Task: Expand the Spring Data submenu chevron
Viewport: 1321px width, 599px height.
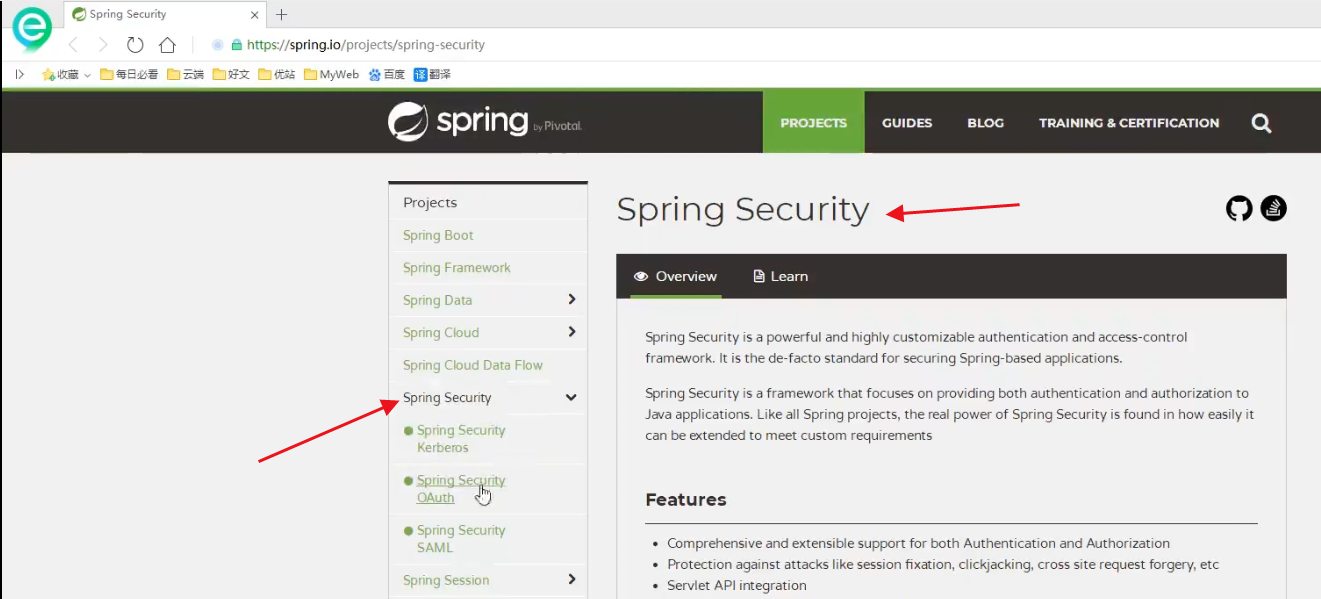Action: (x=572, y=299)
